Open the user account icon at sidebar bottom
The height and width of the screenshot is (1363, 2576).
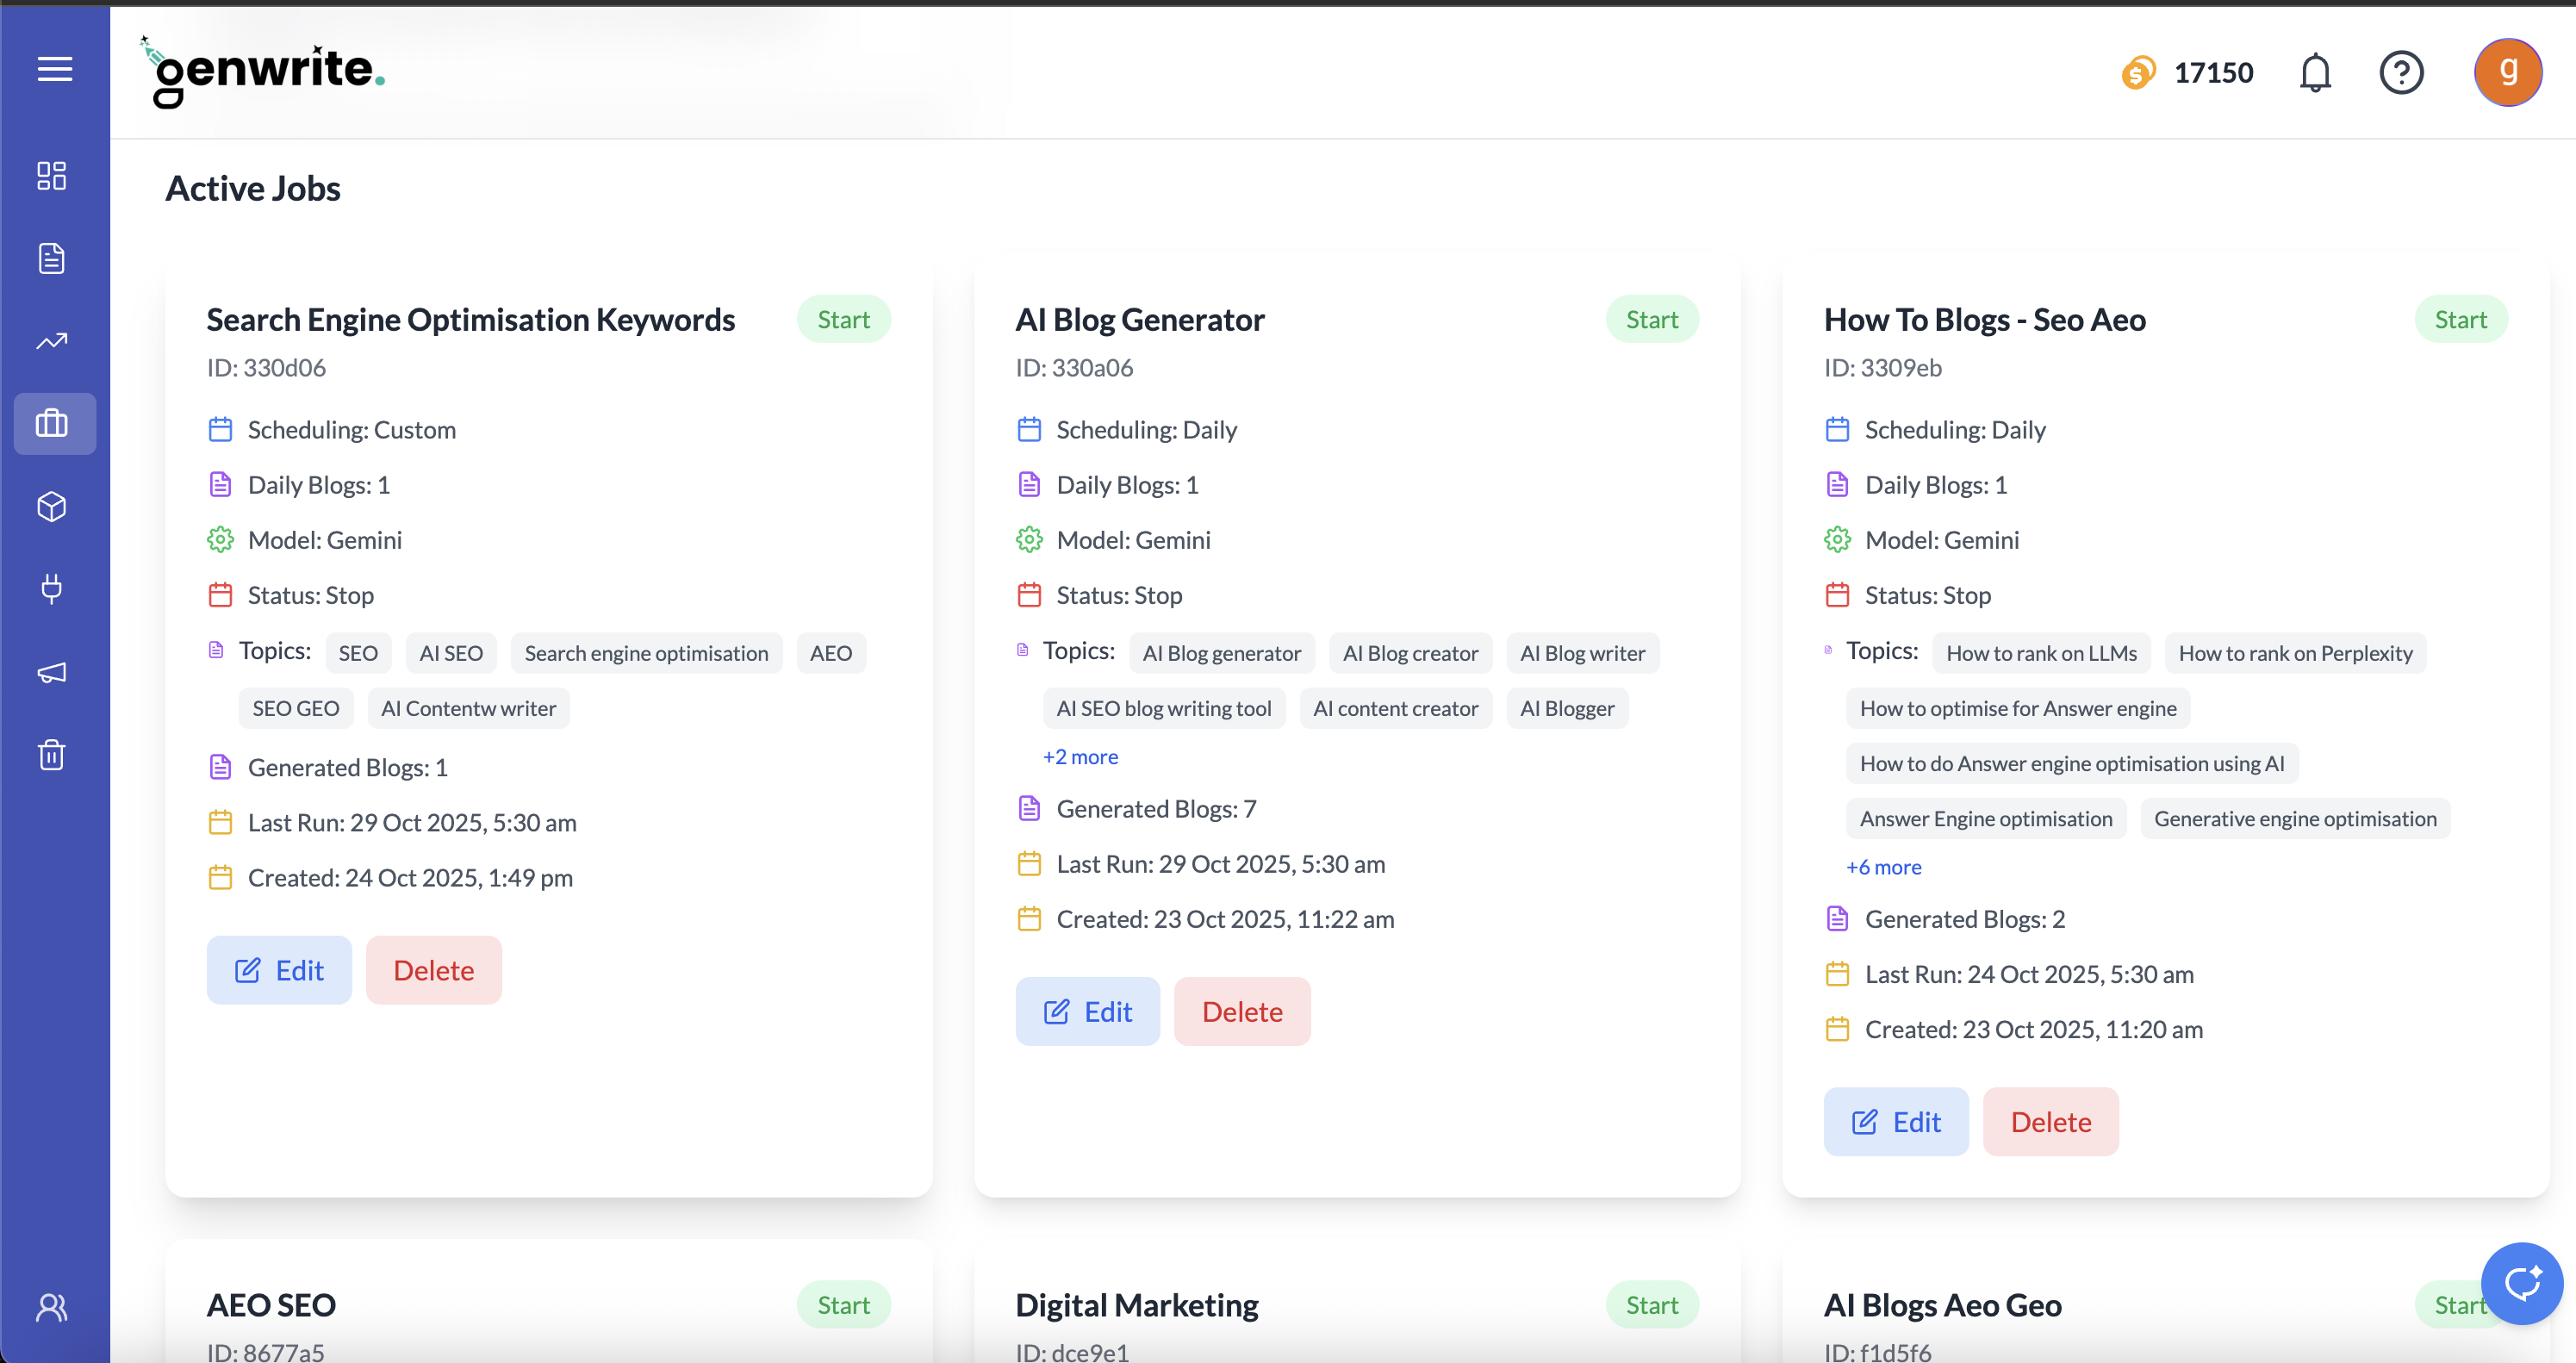(51, 1307)
